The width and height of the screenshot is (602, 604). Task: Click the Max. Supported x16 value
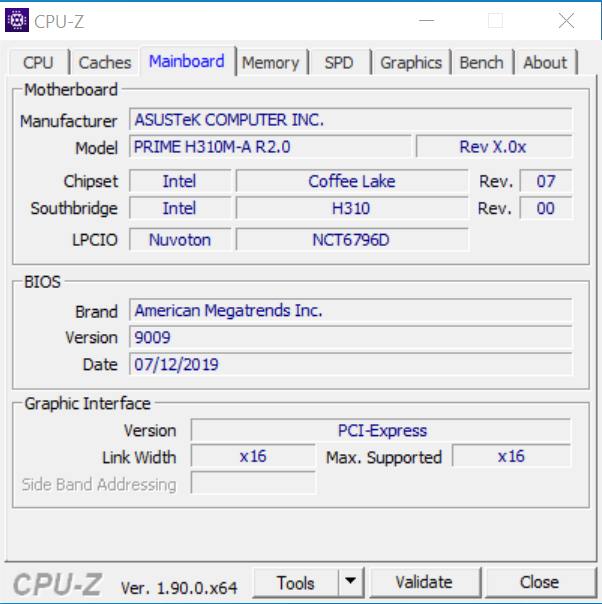click(511, 456)
